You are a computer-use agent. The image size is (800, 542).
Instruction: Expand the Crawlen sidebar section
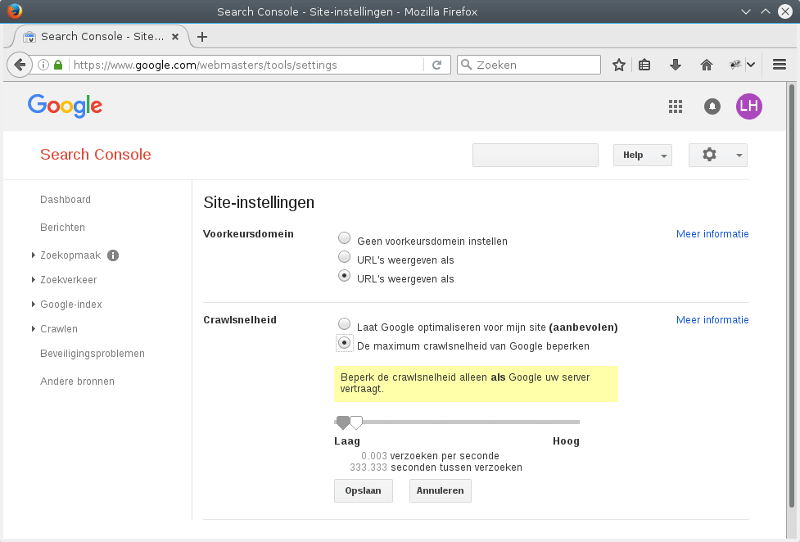pyautogui.click(x=33, y=329)
